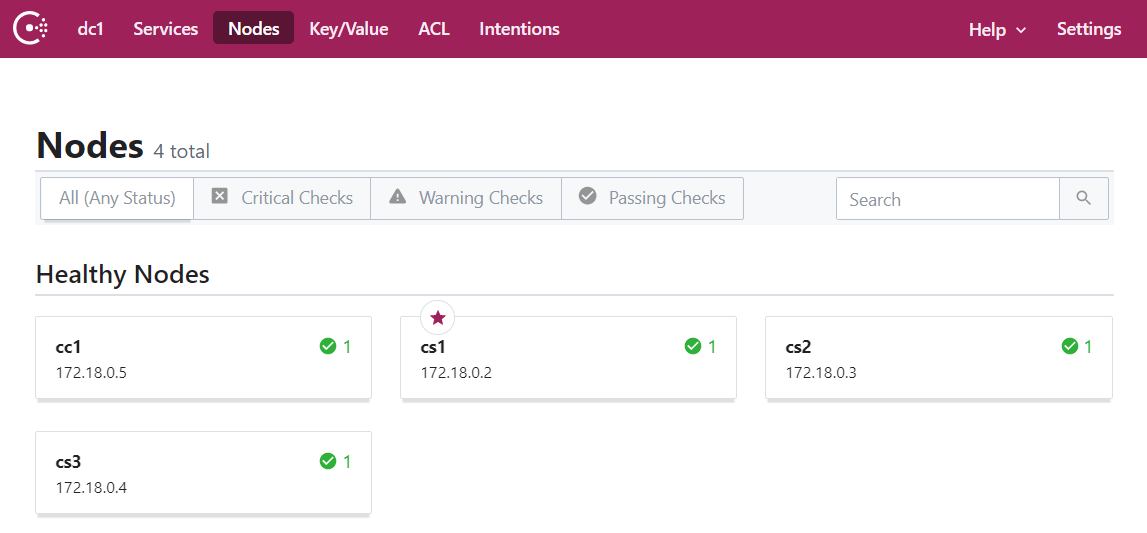Filter nodes by Warning Checks
Screen dimensions: 1147x533
tap(466, 198)
